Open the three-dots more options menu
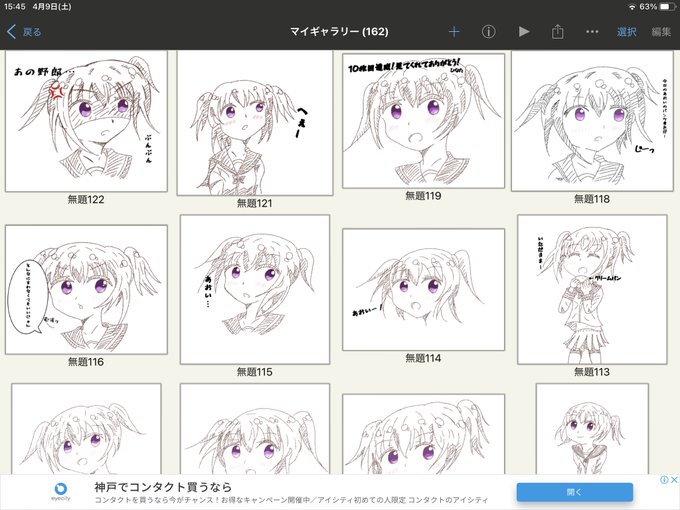Screen dimensions: 680x510 pos(592,32)
